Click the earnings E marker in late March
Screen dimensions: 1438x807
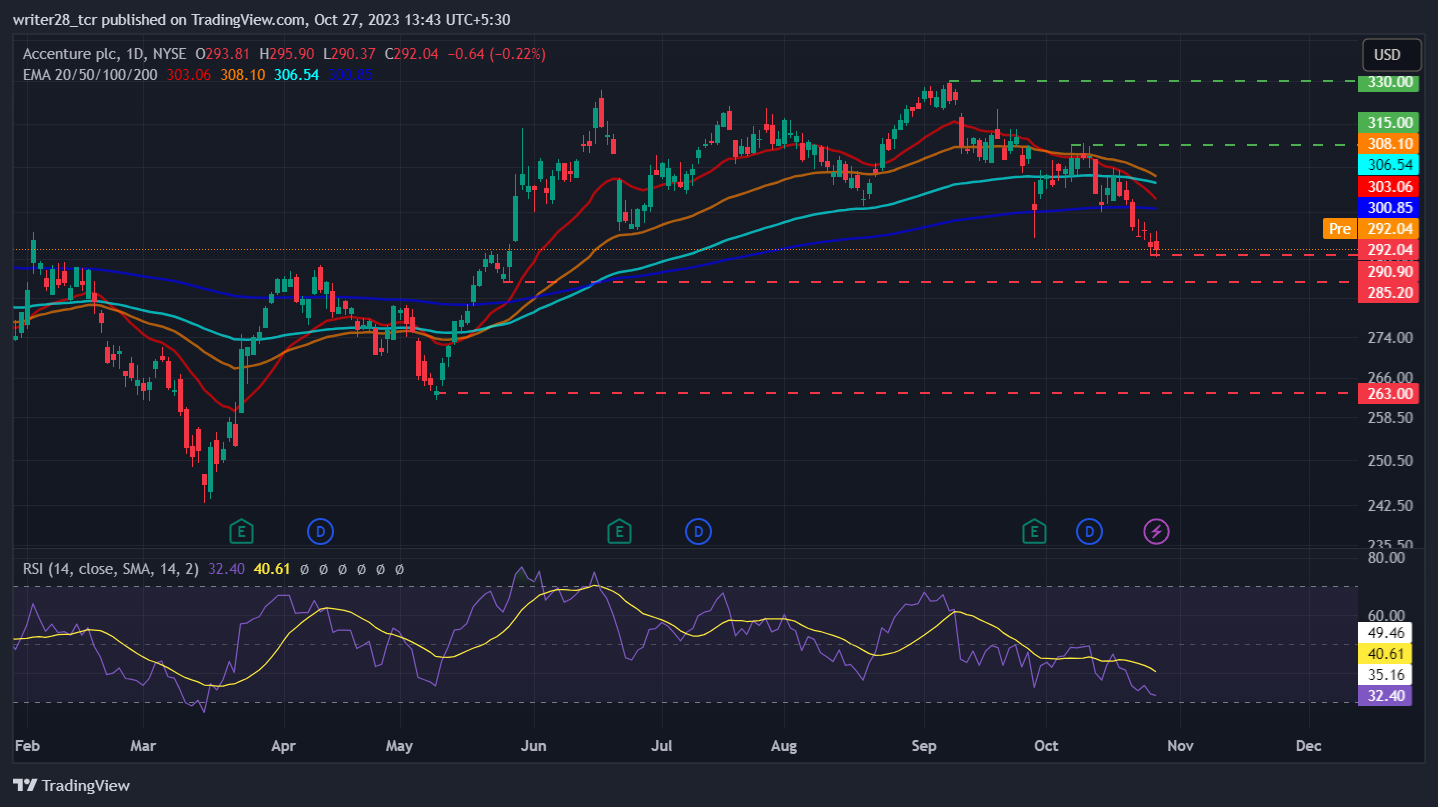click(x=240, y=530)
